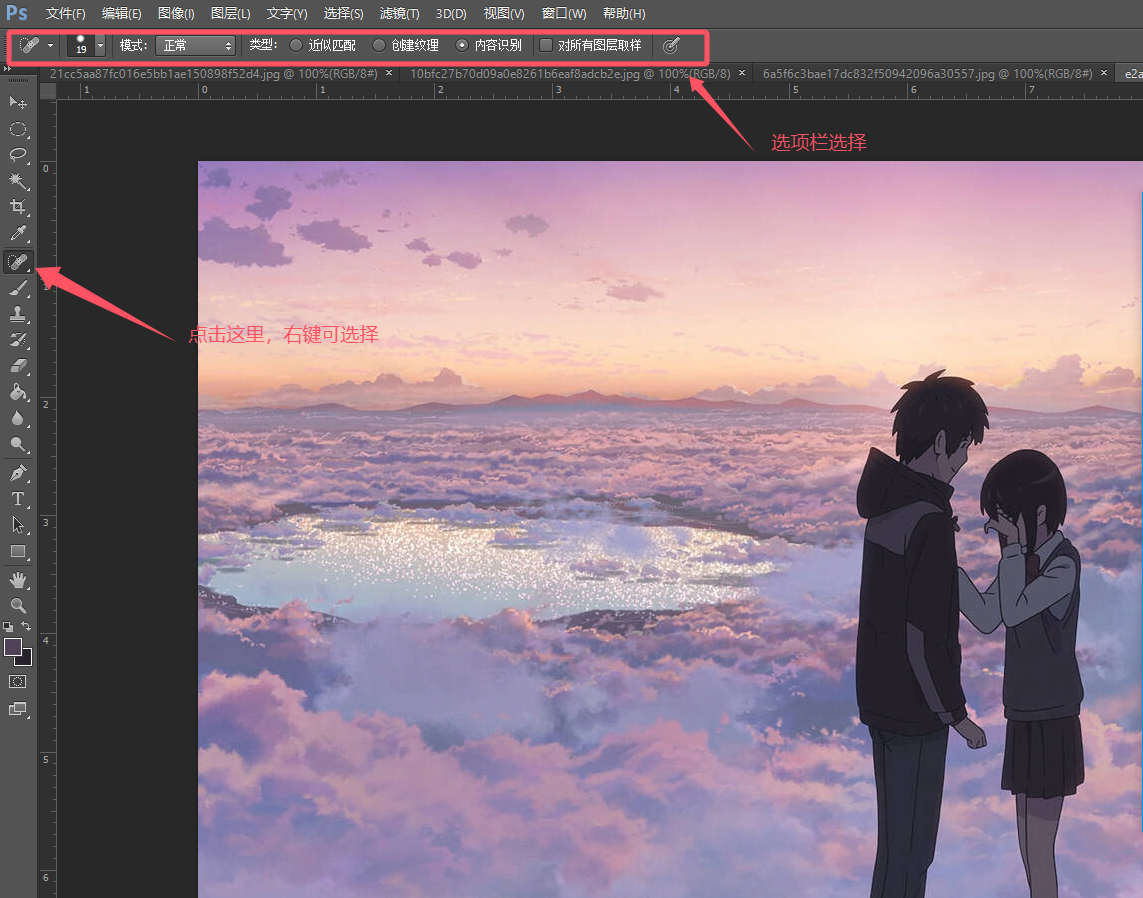This screenshot has width=1143, height=898.
Task: Swap foreground and background colors
Action: coord(26,627)
